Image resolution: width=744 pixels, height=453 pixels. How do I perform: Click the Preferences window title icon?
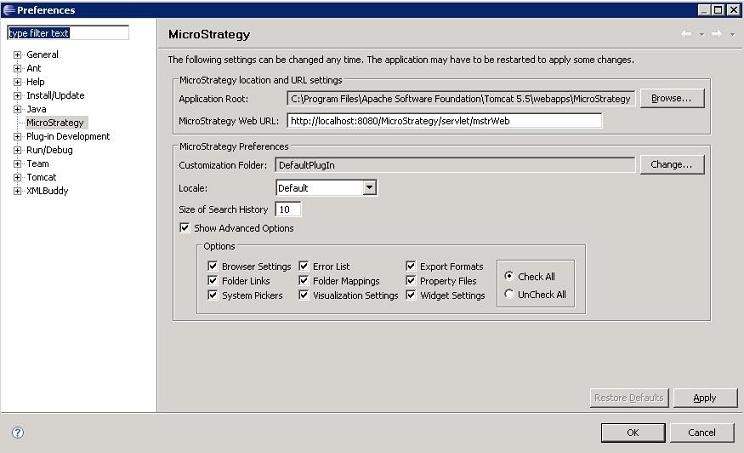tap(9, 9)
